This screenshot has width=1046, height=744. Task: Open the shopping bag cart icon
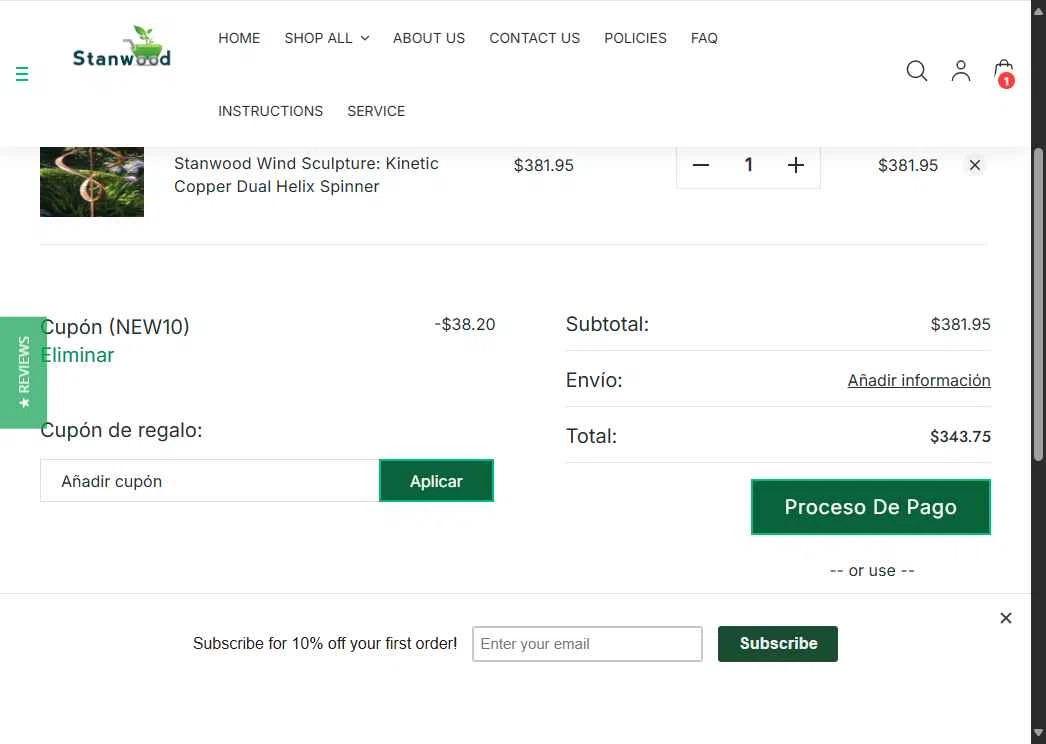[x=1004, y=73]
